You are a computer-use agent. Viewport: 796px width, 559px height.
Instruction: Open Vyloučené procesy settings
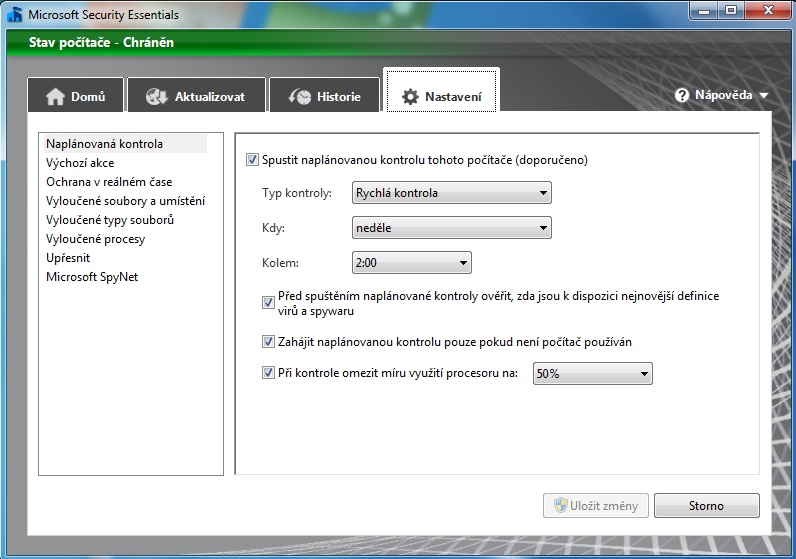tap(95, 239)
